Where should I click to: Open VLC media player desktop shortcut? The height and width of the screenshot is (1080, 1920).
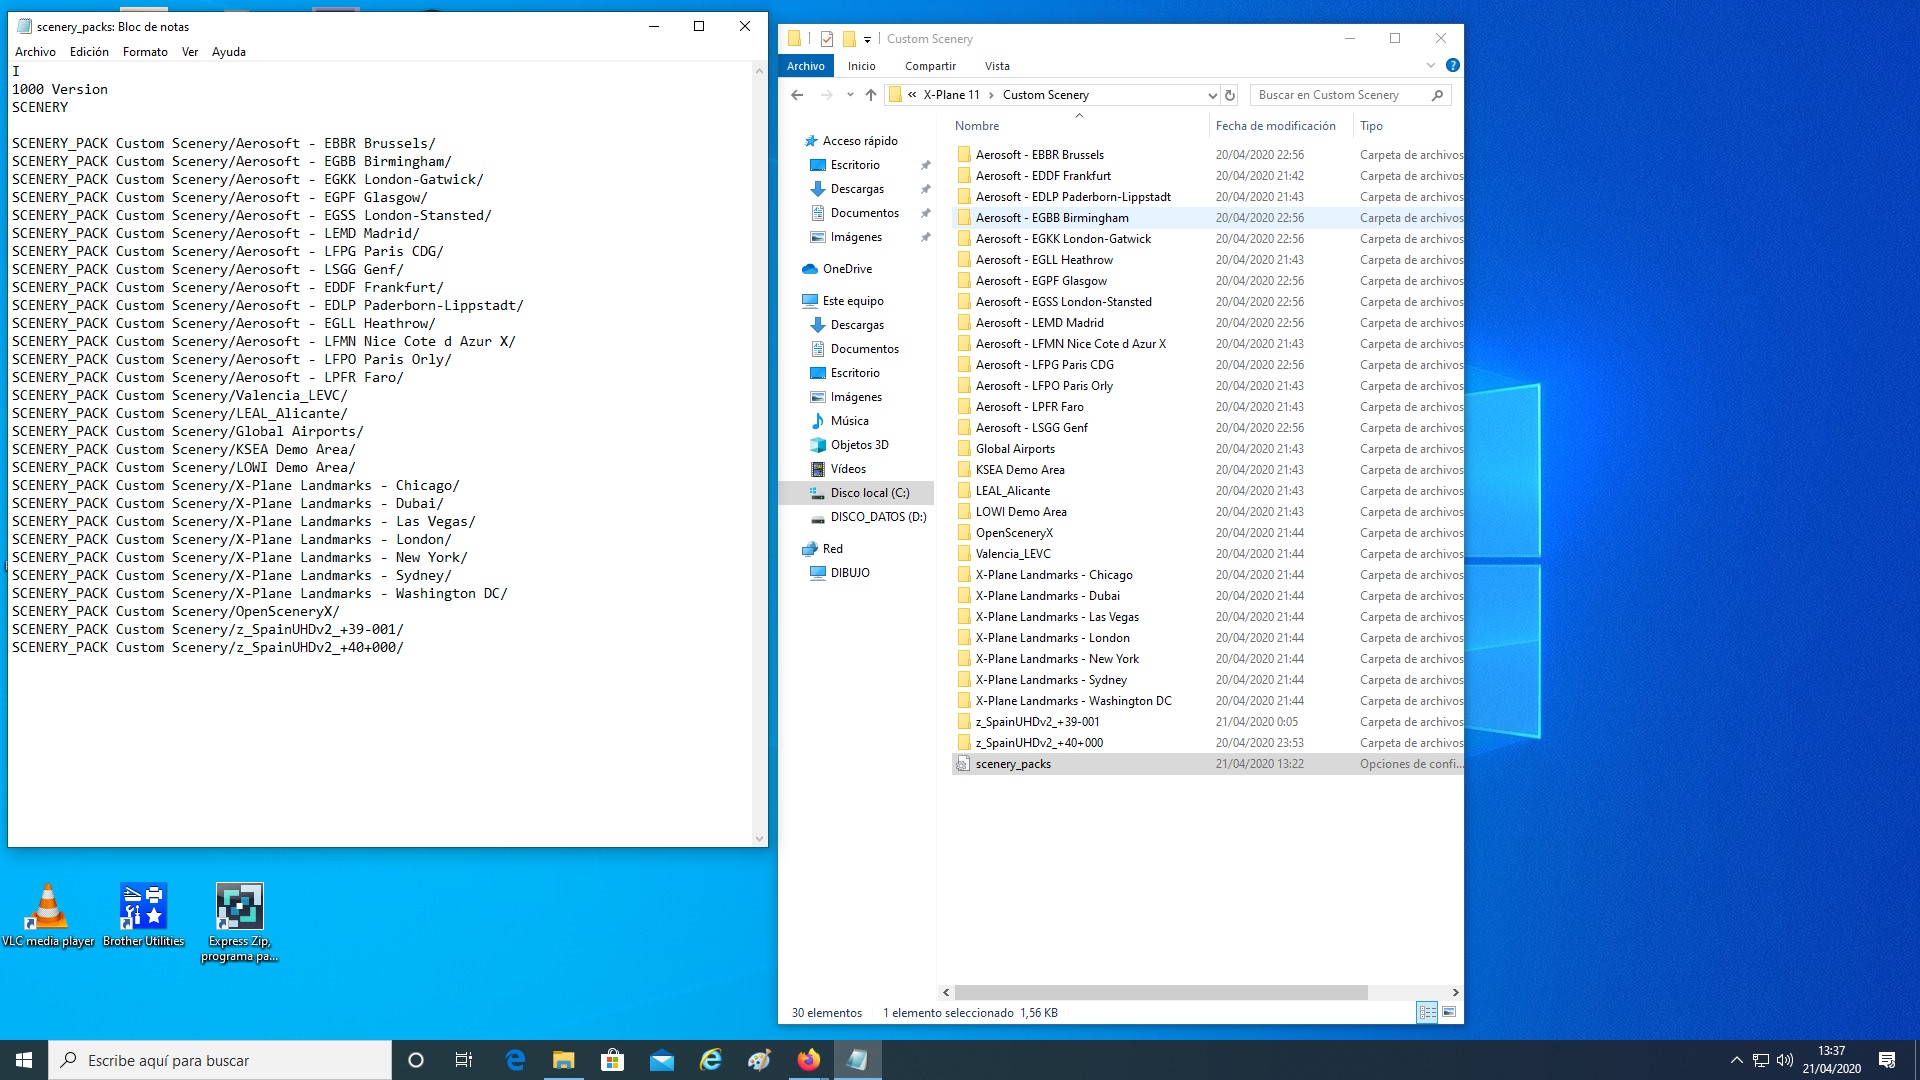(47, 915)
